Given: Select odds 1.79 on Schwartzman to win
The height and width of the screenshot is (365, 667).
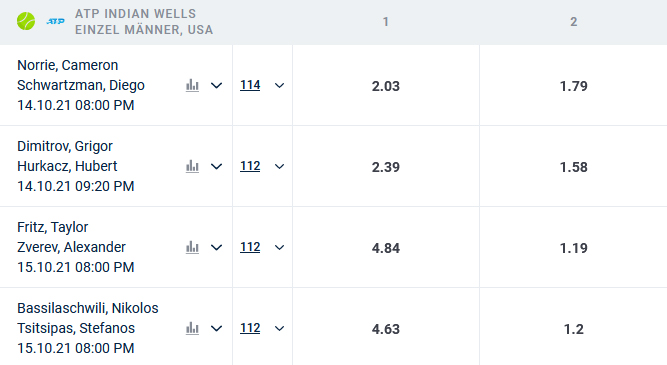Looking at the screenshot, I should tap(573, 86).
